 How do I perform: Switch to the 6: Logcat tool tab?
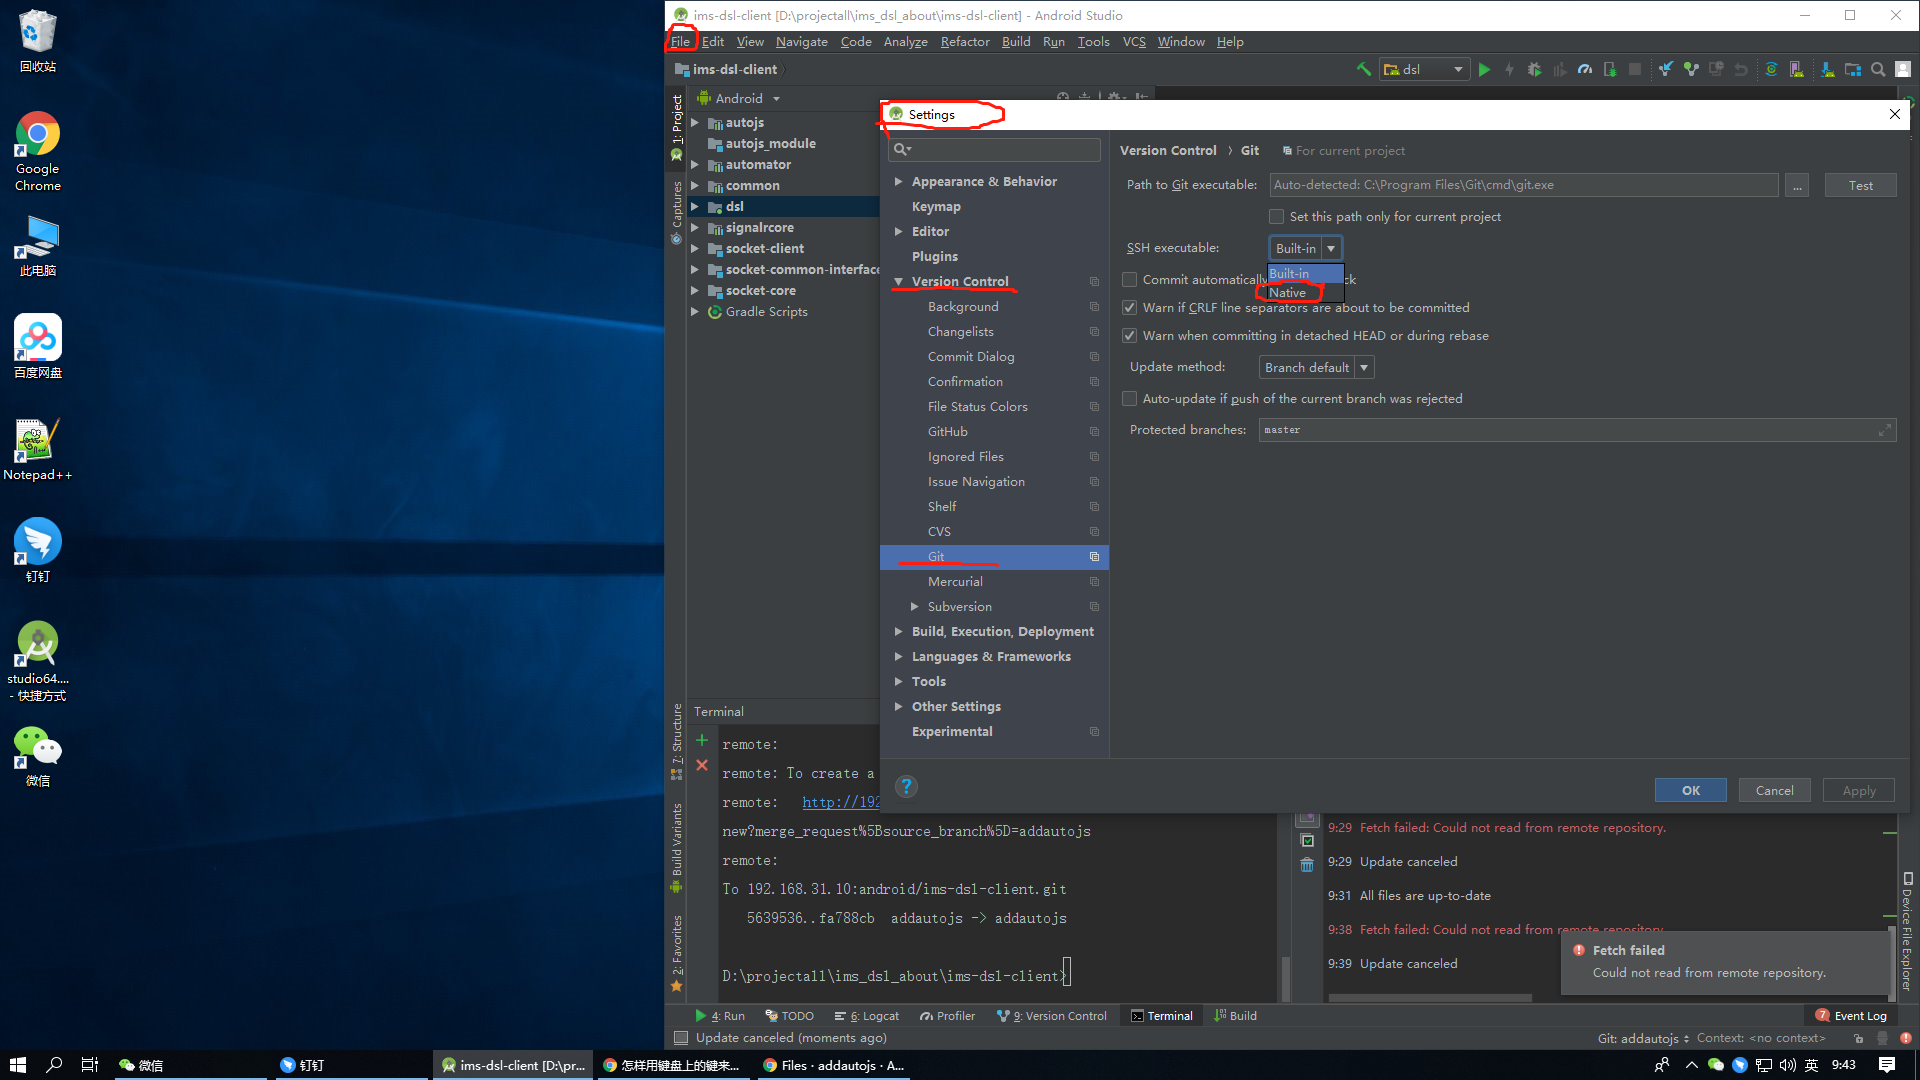pos(866,1016)
